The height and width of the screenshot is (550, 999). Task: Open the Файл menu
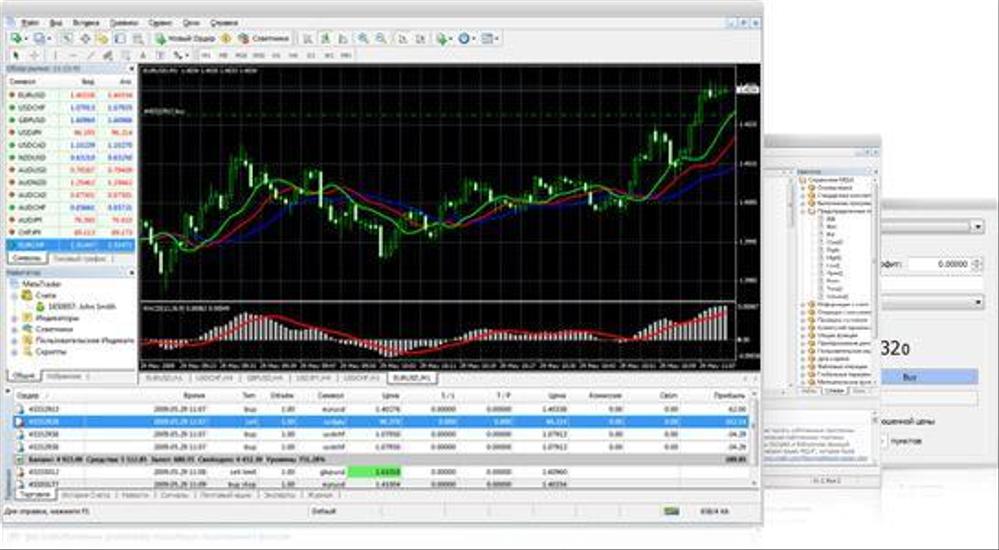coord(30,22)
